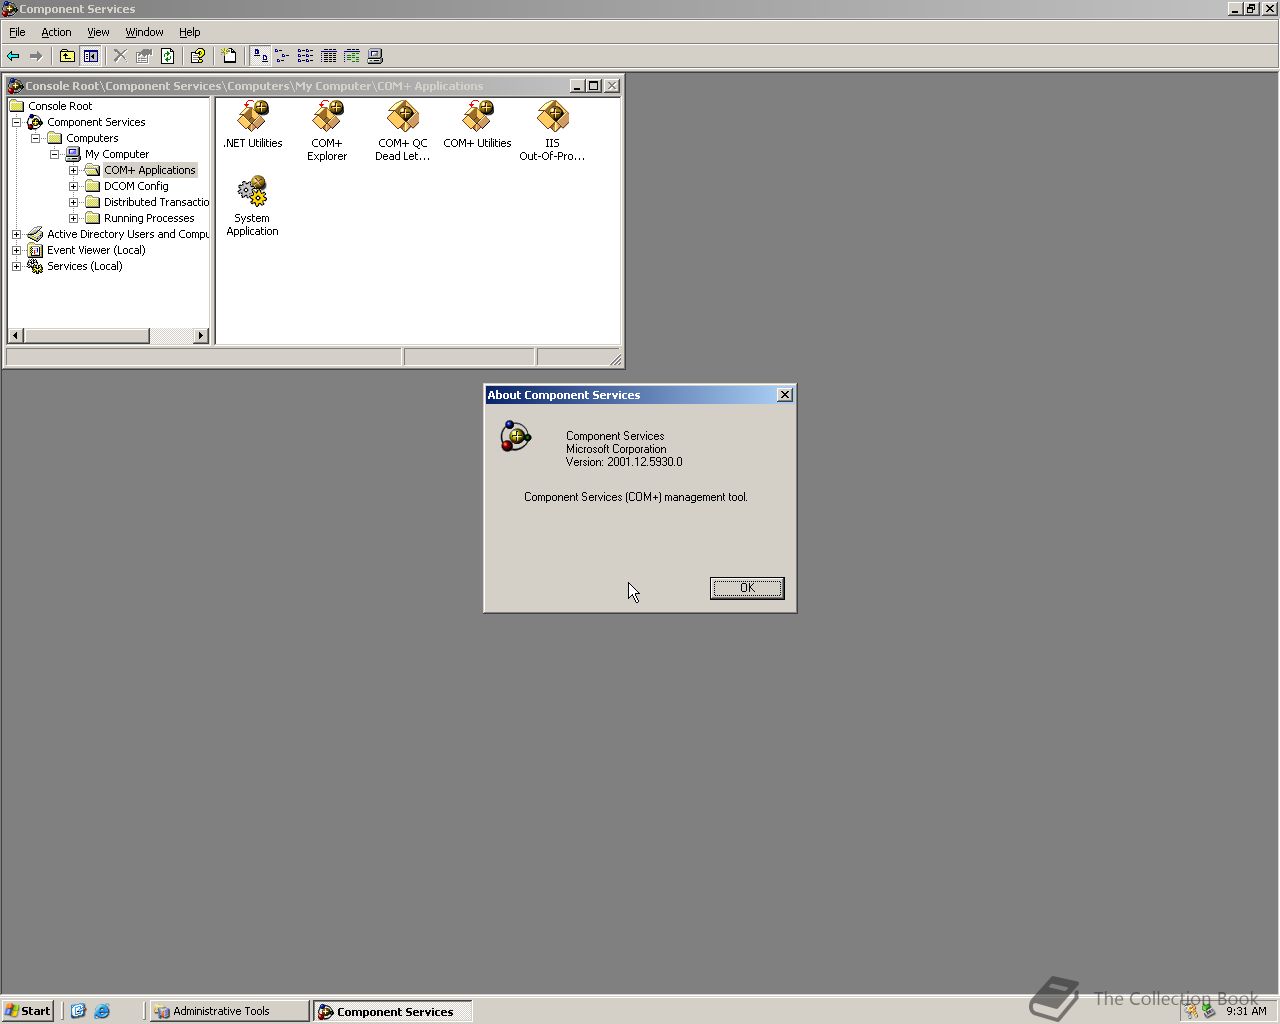
Task: Open the Action menu
Action: click(56, 32)
